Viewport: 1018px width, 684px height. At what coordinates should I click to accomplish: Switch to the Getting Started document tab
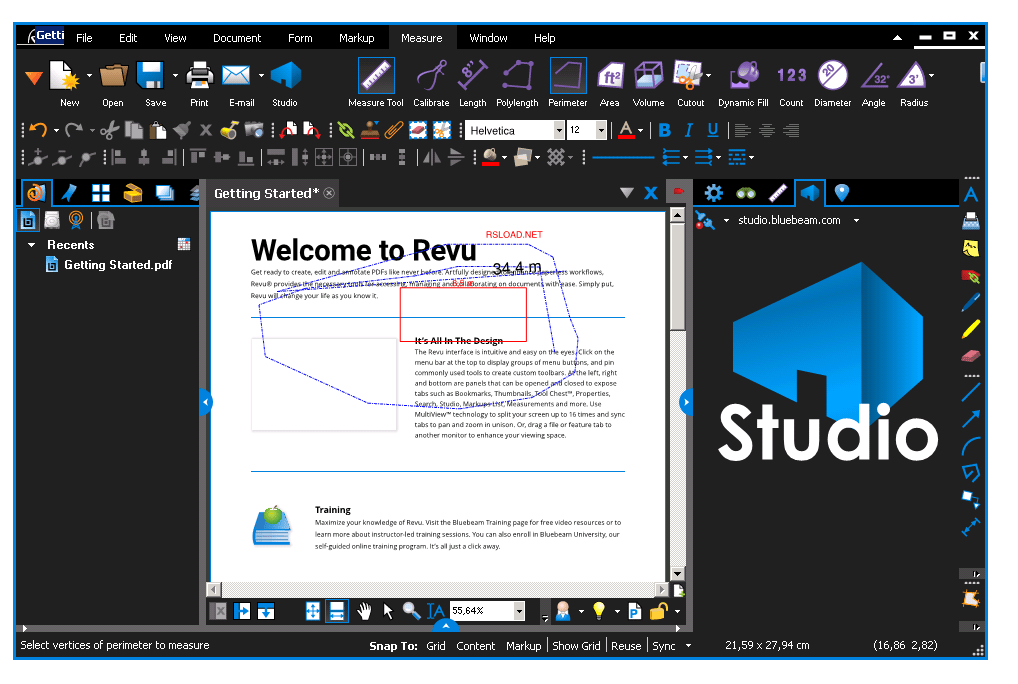[x=266, y=193]
